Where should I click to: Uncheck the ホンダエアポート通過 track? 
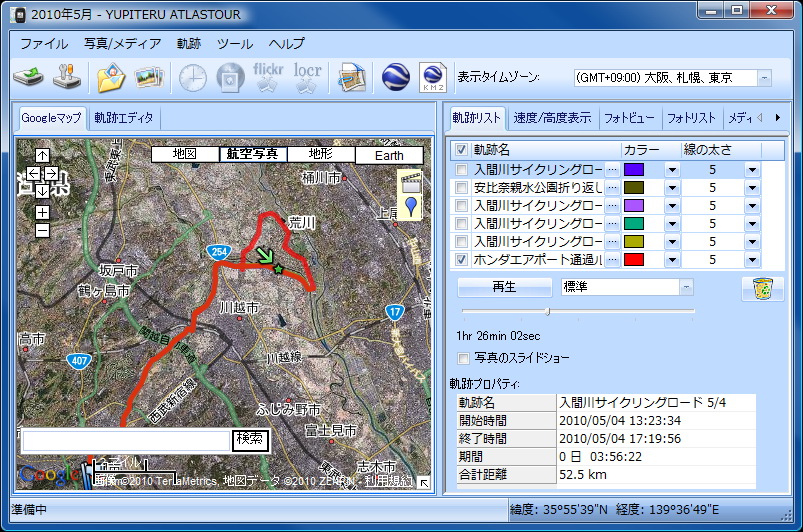pos(461,260)
